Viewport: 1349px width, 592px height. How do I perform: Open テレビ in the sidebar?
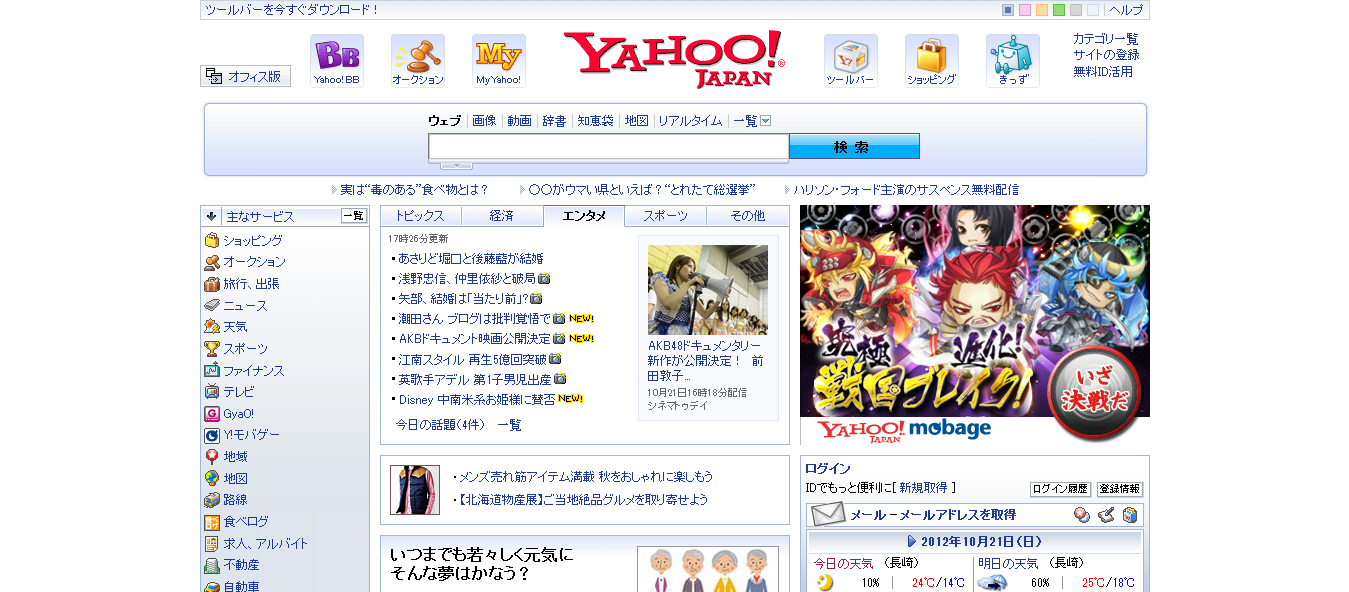coord(239,392)
